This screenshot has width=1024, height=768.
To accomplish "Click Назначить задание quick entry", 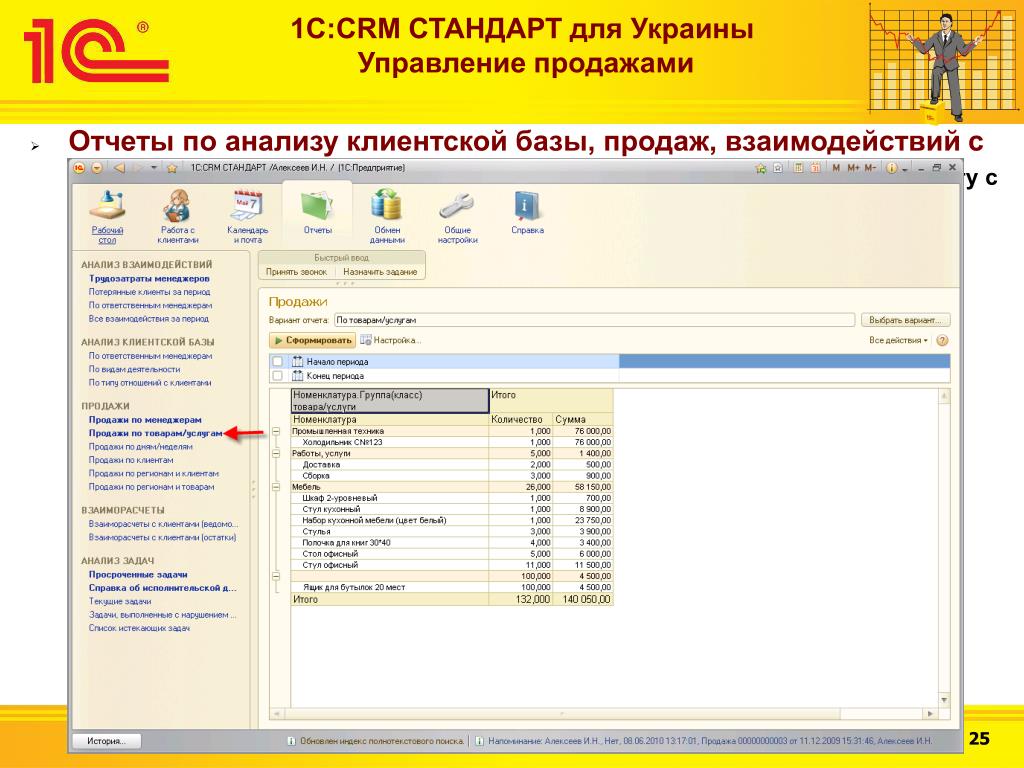I will pyautogui.click(x=380, y=272).
